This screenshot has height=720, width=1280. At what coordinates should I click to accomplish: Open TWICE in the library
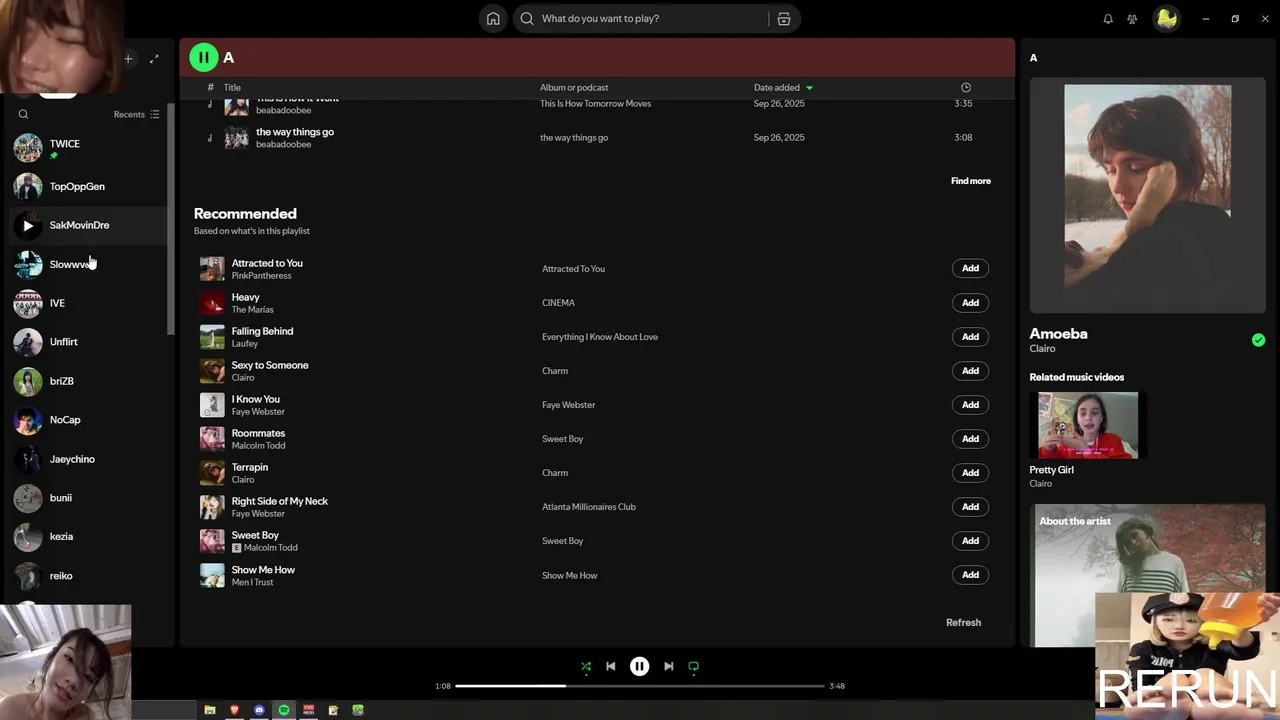tap(88, 148)
